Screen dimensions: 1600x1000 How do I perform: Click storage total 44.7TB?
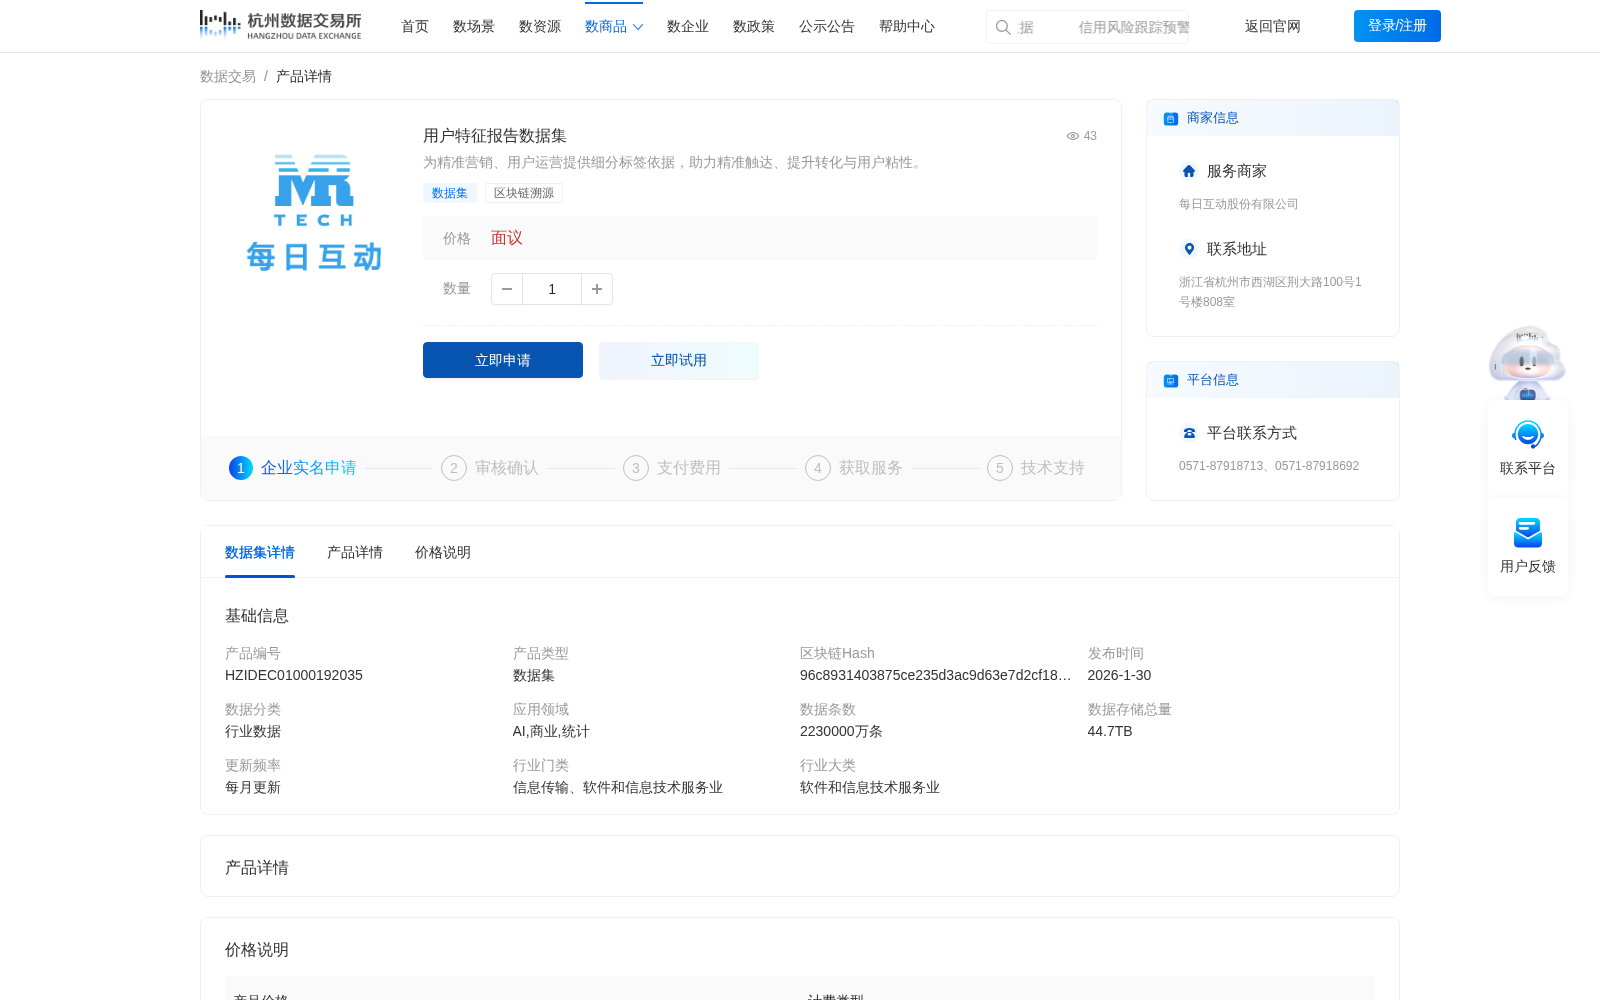tap(1110, 731)
